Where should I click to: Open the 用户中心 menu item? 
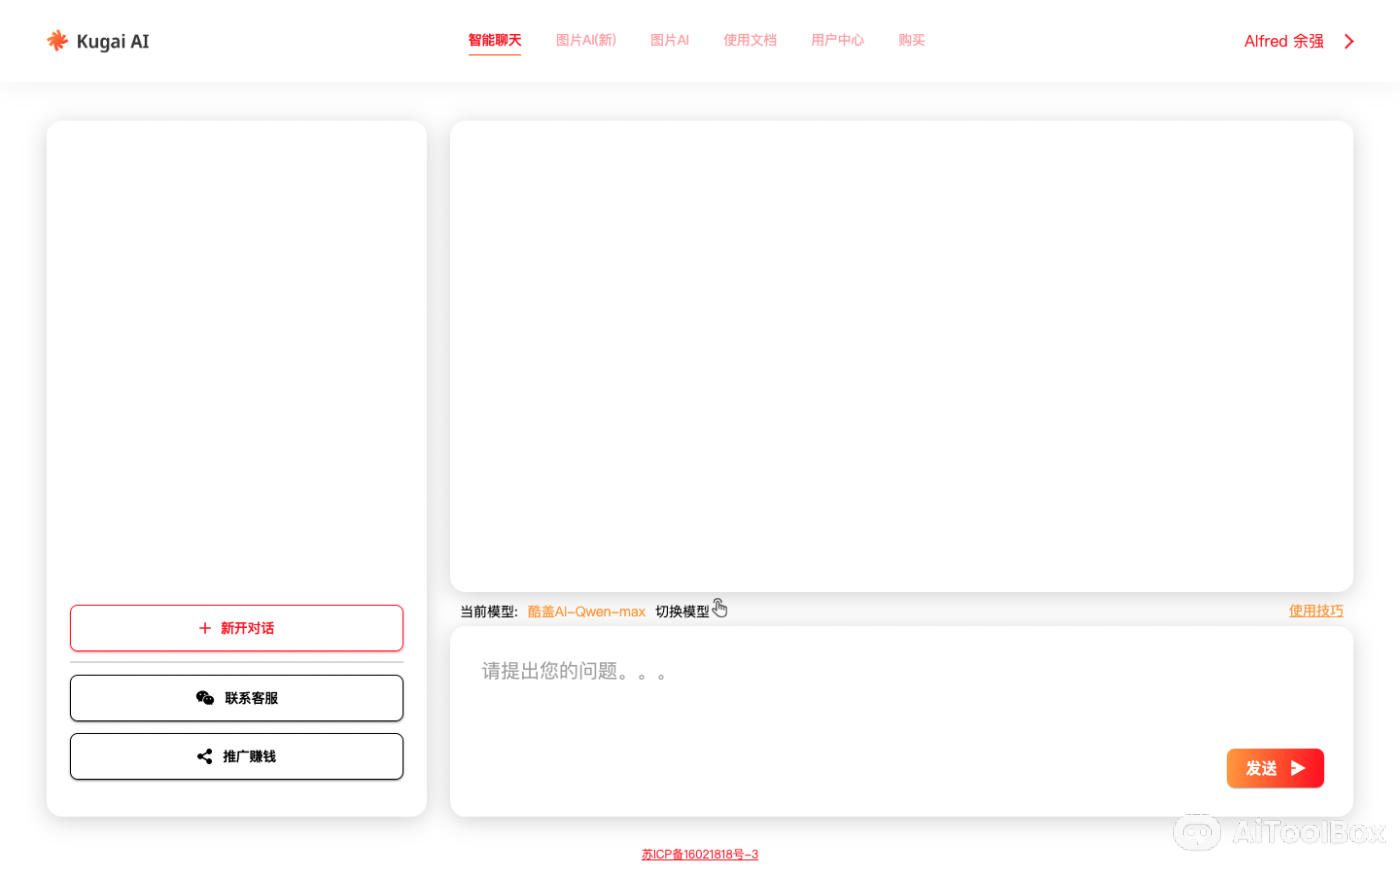pyautogui.click(x=837, y=40)
